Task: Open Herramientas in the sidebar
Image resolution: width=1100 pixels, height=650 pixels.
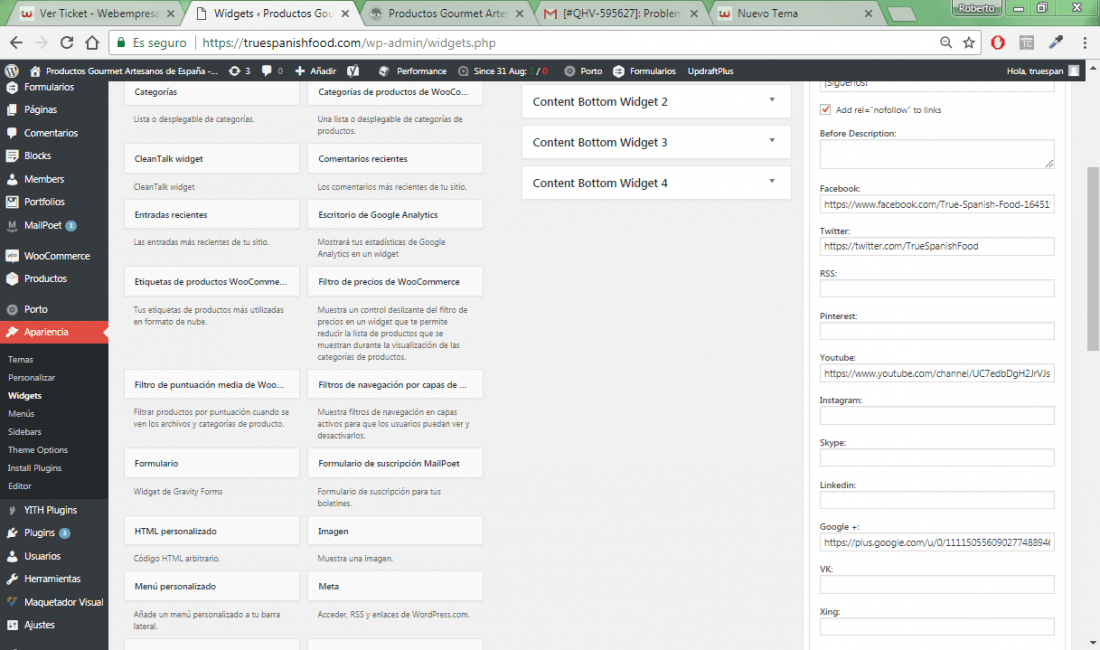Action: [x=54, y=578]
